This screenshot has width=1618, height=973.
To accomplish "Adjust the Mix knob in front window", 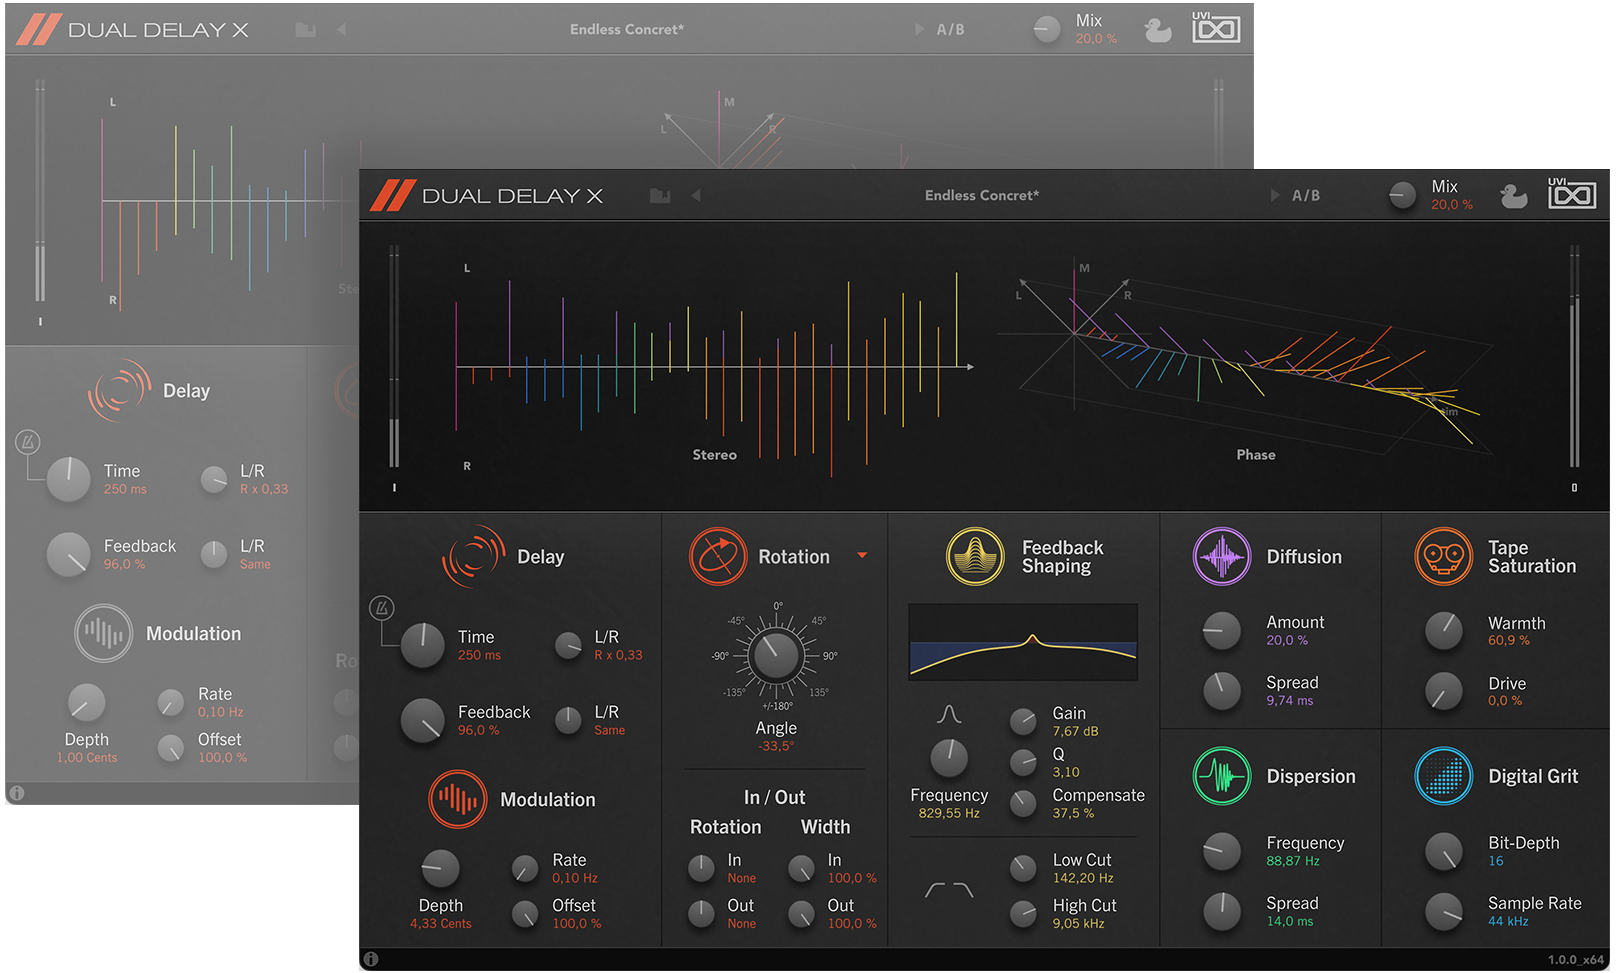I will [1403, 195].
